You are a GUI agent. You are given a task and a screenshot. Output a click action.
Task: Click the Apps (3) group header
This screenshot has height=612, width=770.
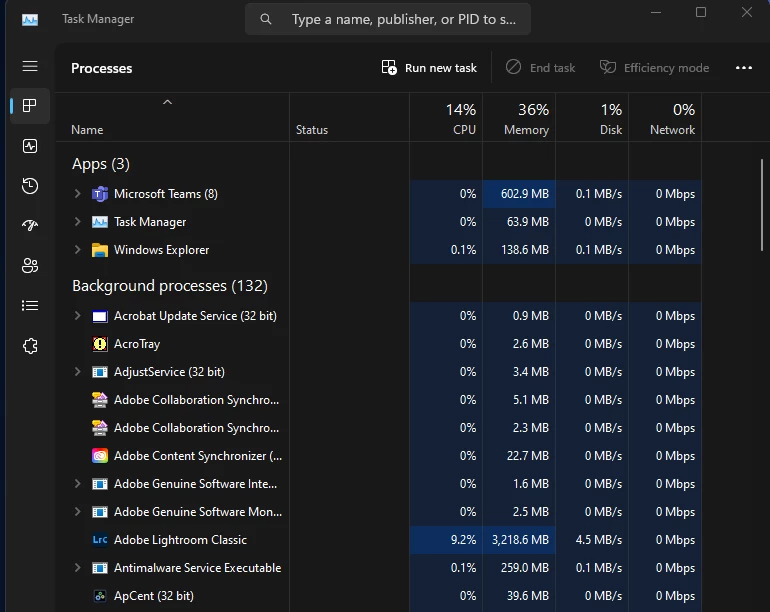[101, 164]
